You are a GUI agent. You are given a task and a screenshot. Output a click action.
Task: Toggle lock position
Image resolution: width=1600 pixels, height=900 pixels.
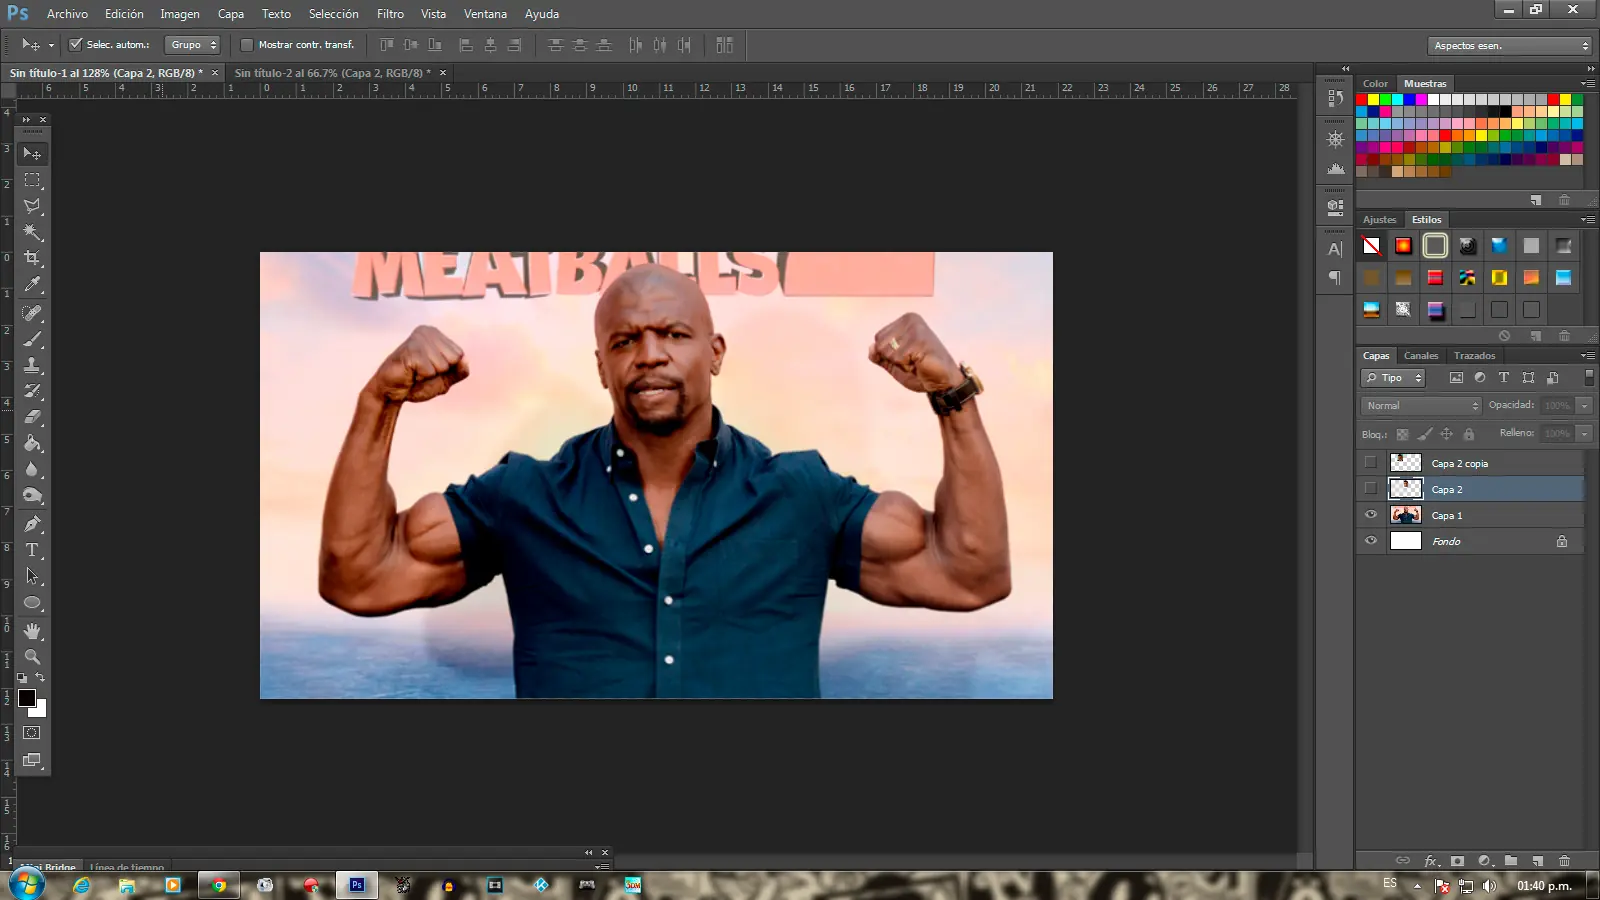(x=1446, y=434)
